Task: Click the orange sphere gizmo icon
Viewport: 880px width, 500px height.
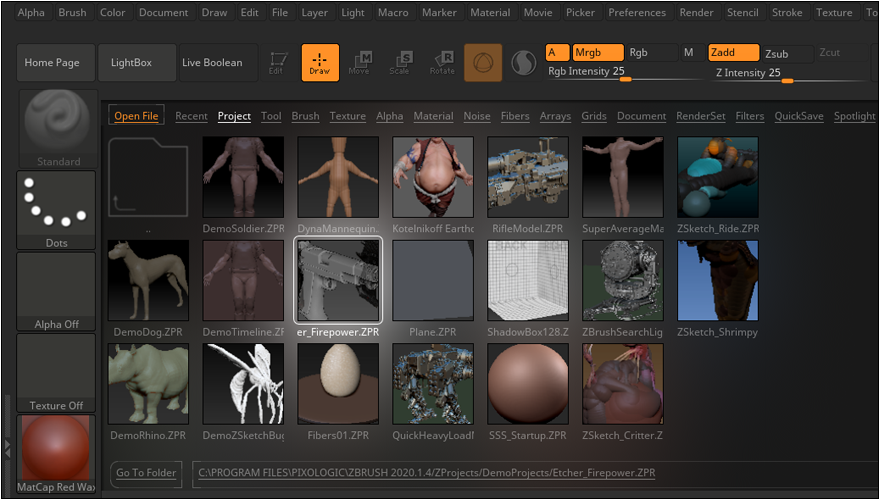Action: tap(483, 63)
